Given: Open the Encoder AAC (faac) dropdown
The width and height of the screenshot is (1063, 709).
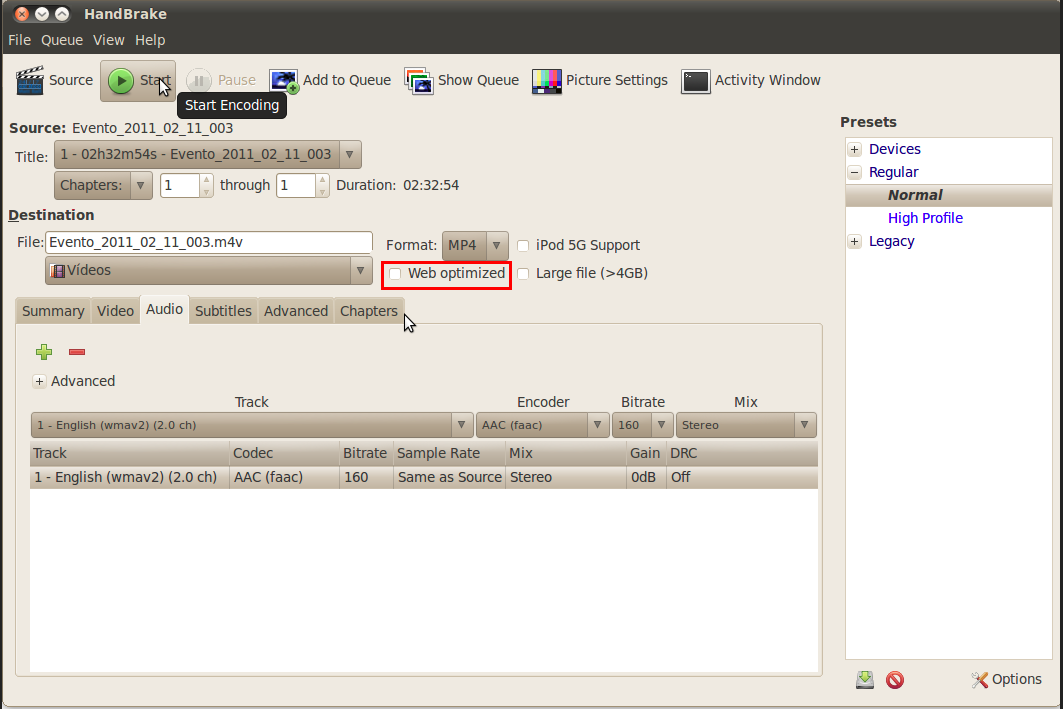Looking at the screenshot, I should [x=542, y=425].
